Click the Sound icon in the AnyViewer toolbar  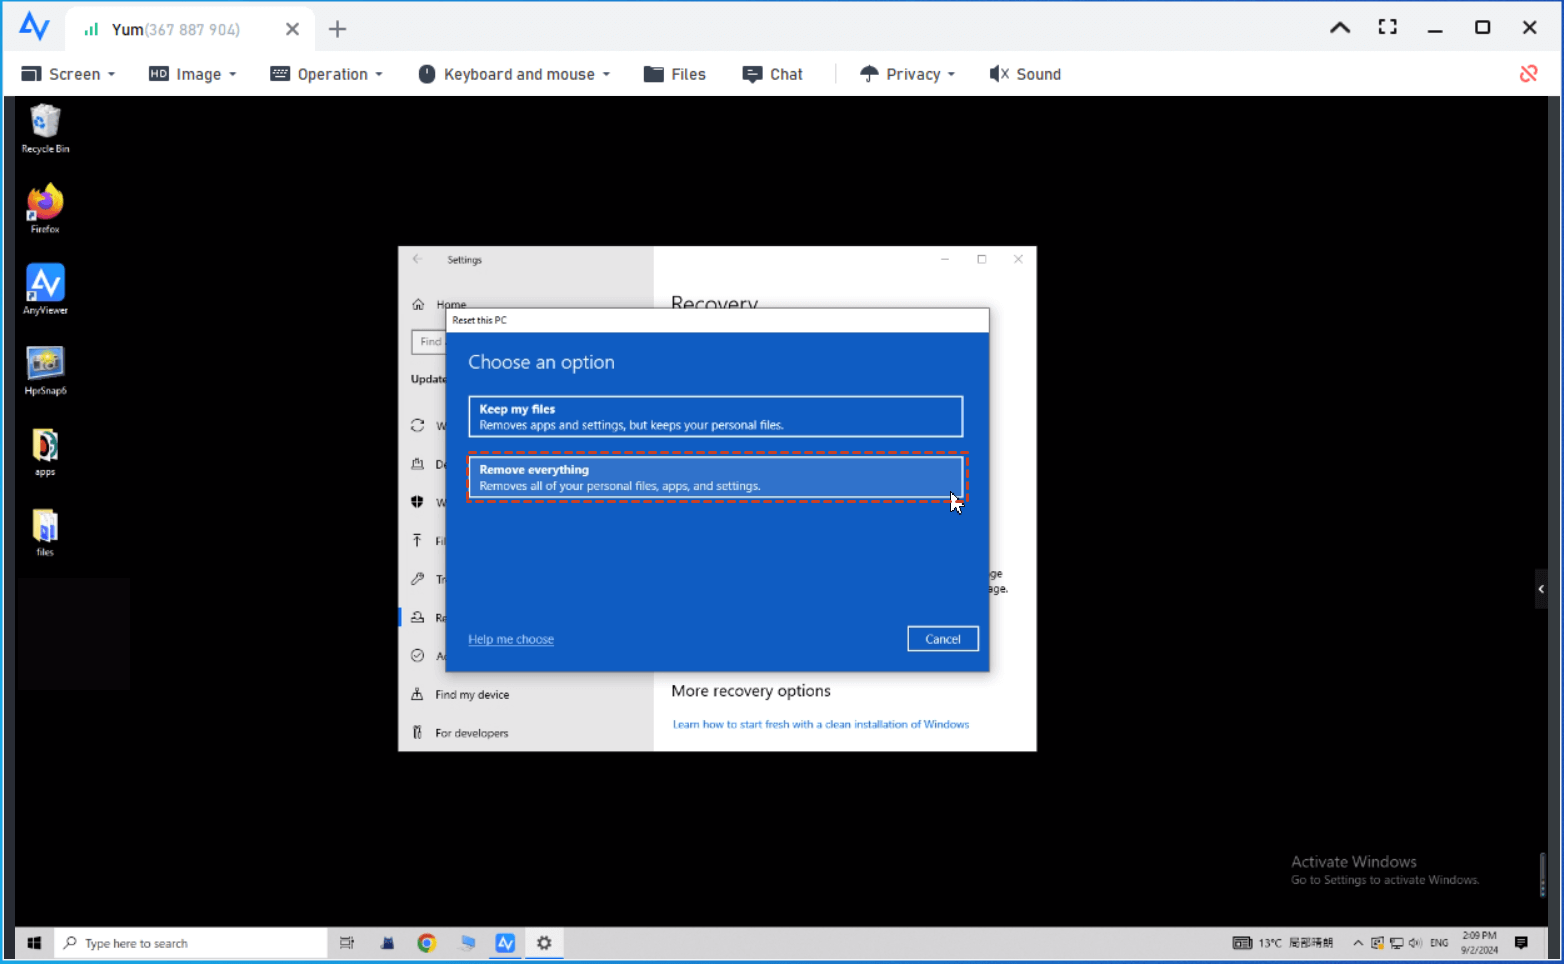click(1024, 73)
